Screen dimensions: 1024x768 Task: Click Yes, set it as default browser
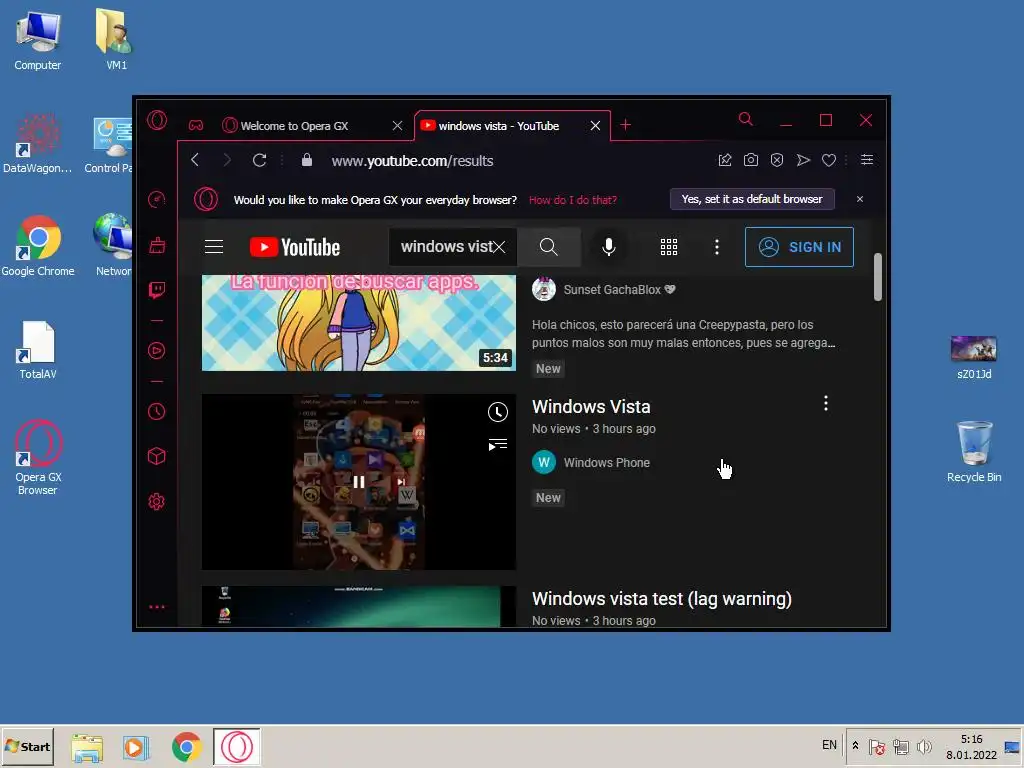pyautogui.click(x=752, y=199)
